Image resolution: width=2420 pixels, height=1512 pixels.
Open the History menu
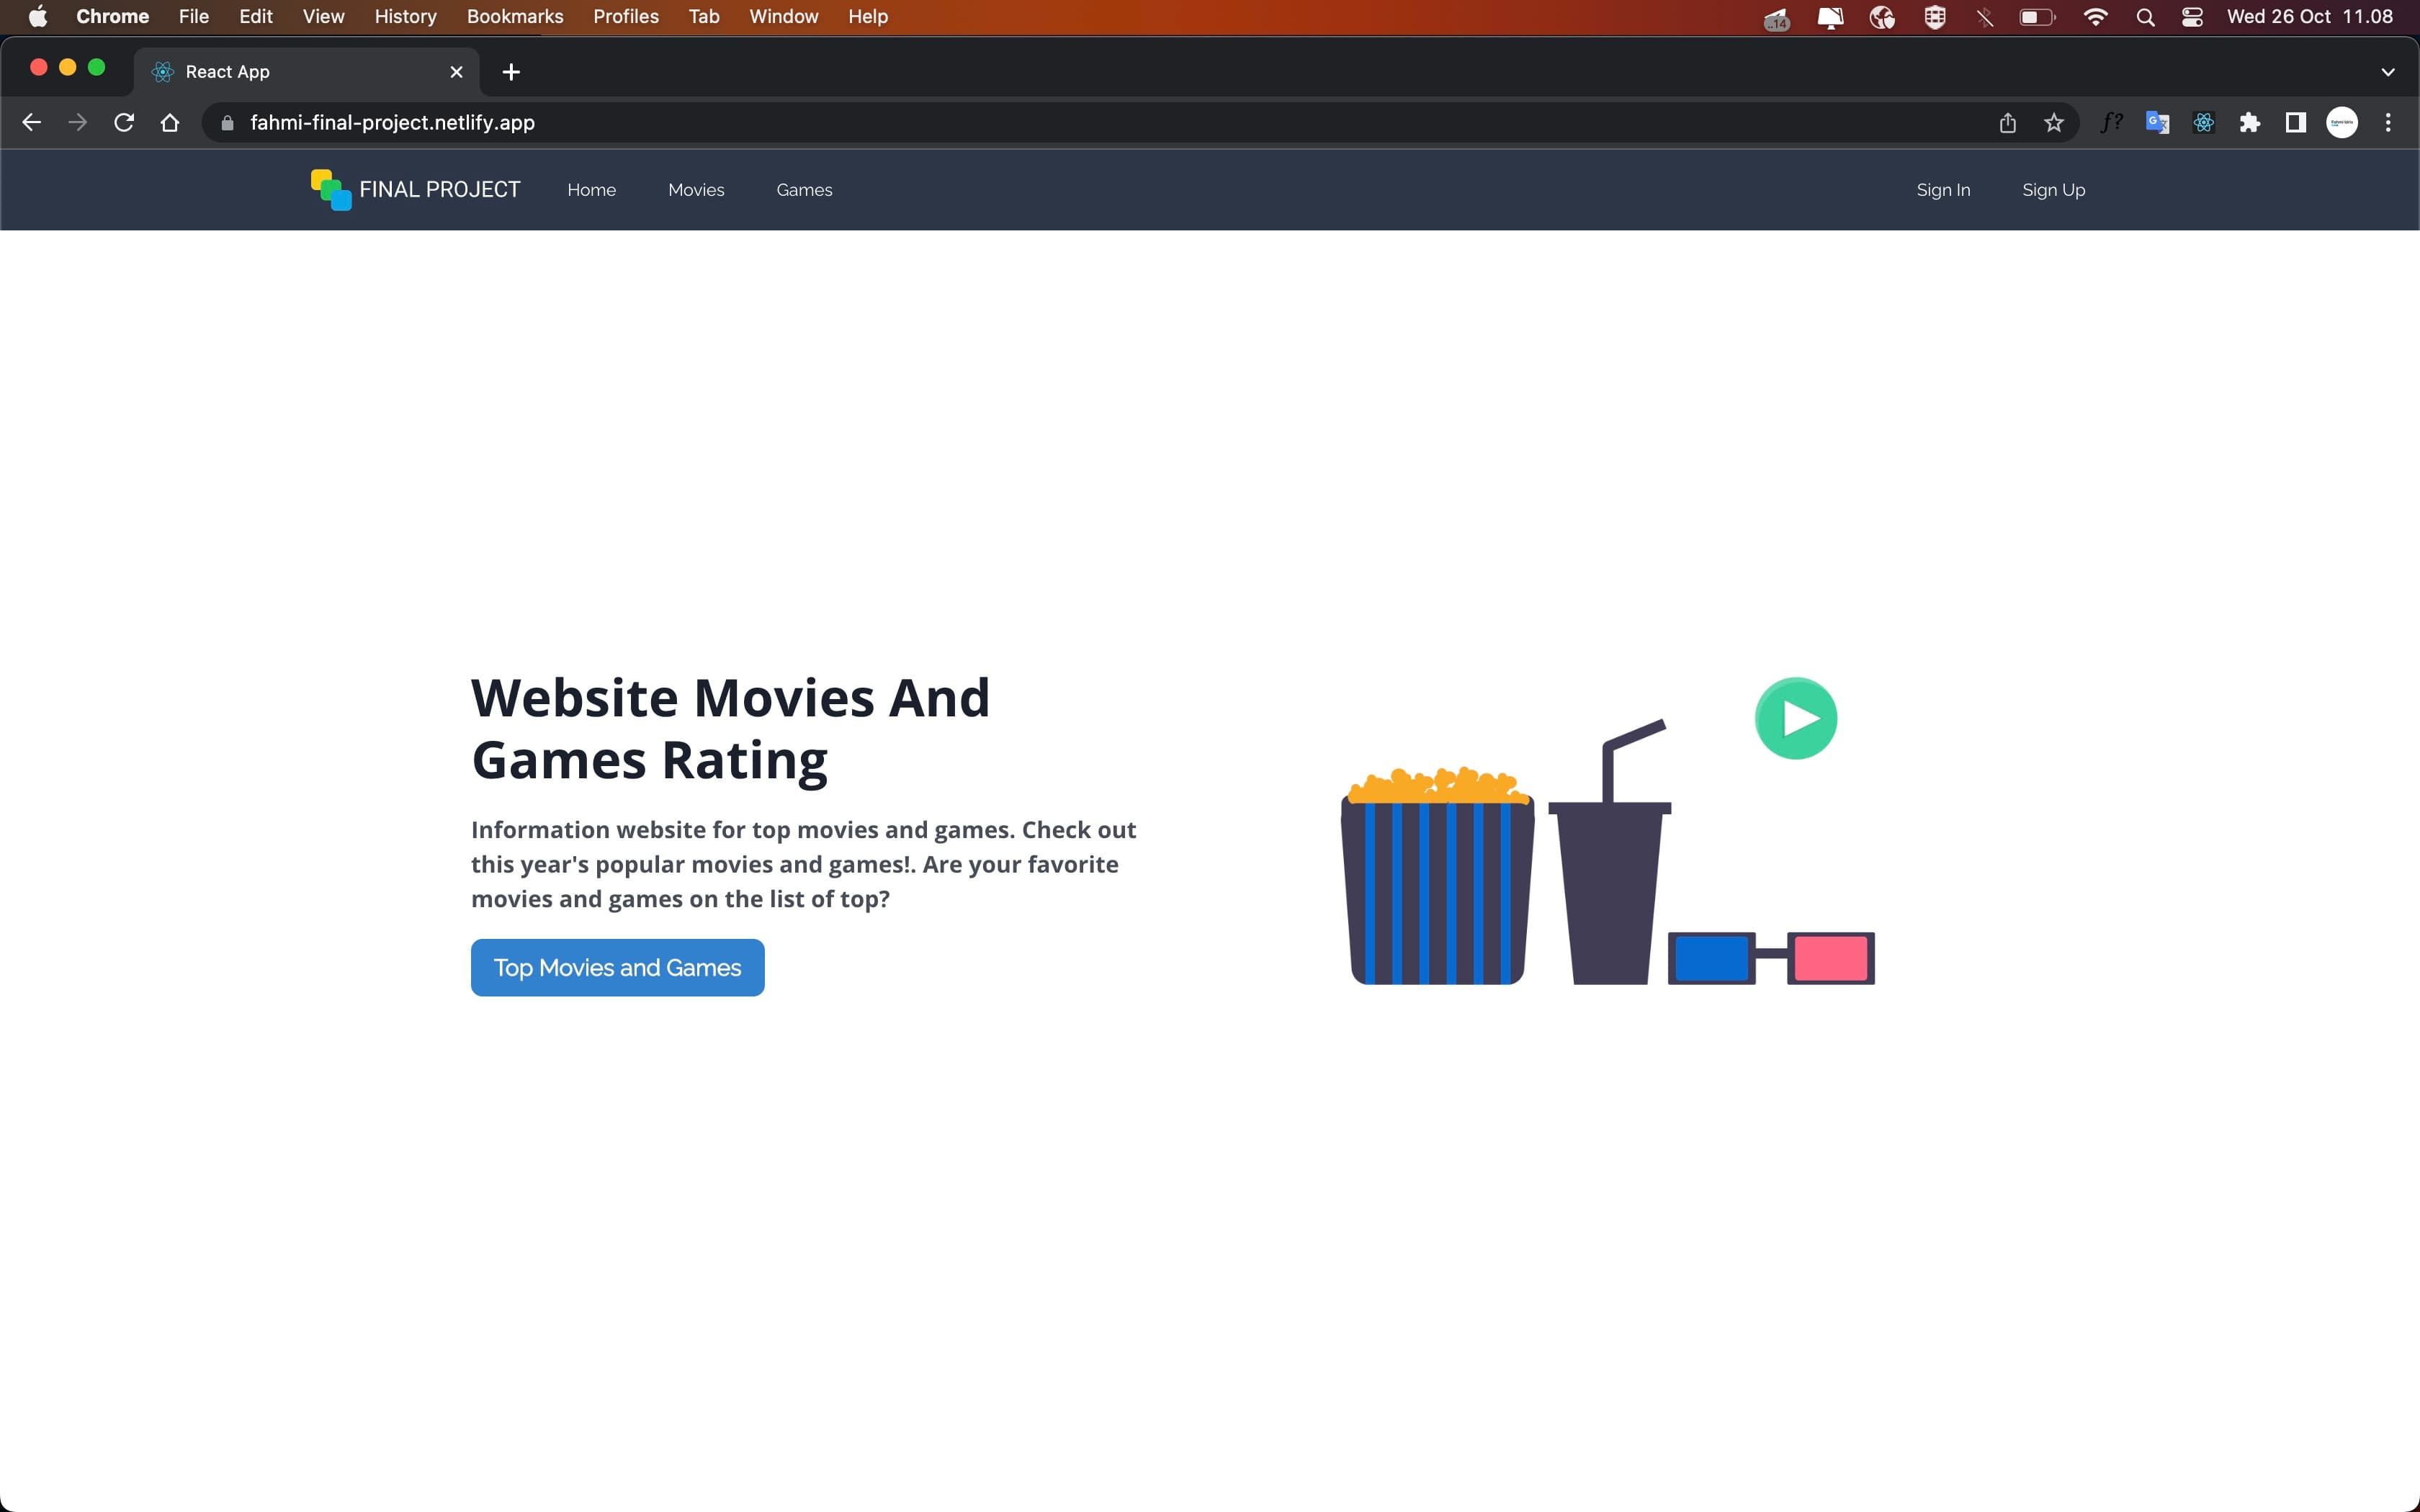coord(405,17)
